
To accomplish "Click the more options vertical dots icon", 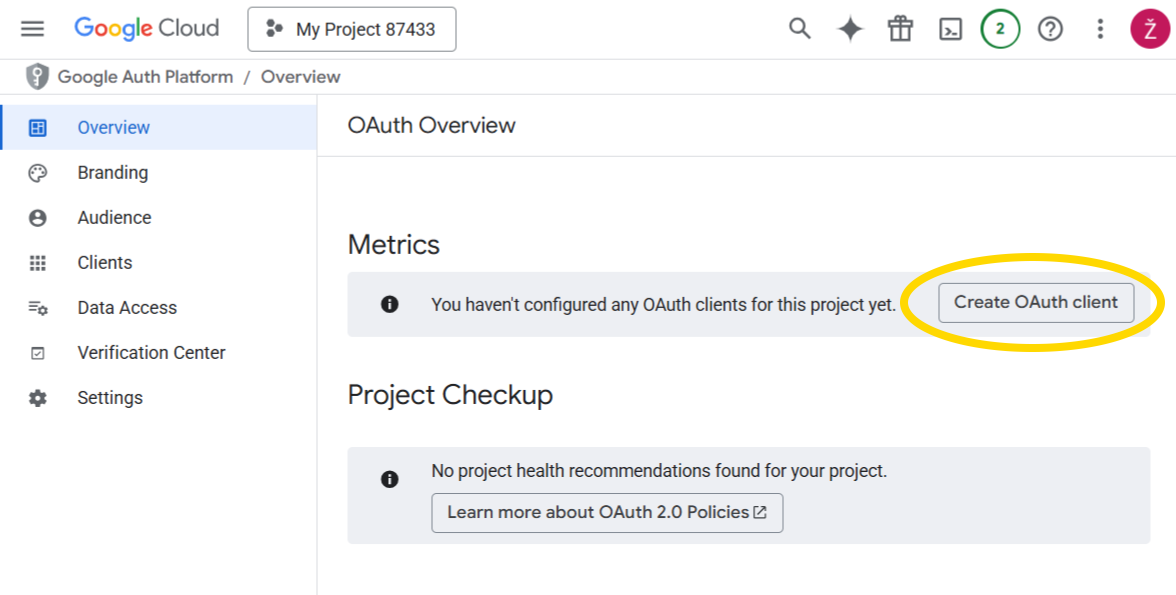I will click(x=1099, y=28).
